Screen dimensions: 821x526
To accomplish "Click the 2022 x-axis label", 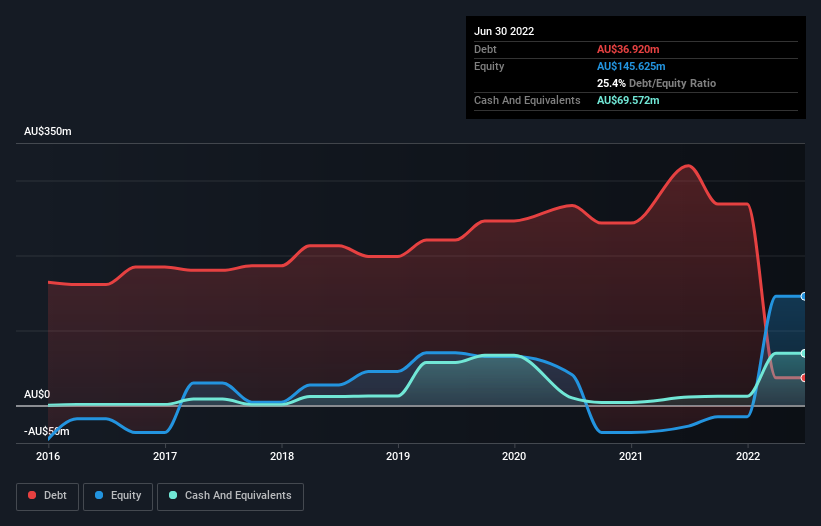I will click(x=748, y=456).
